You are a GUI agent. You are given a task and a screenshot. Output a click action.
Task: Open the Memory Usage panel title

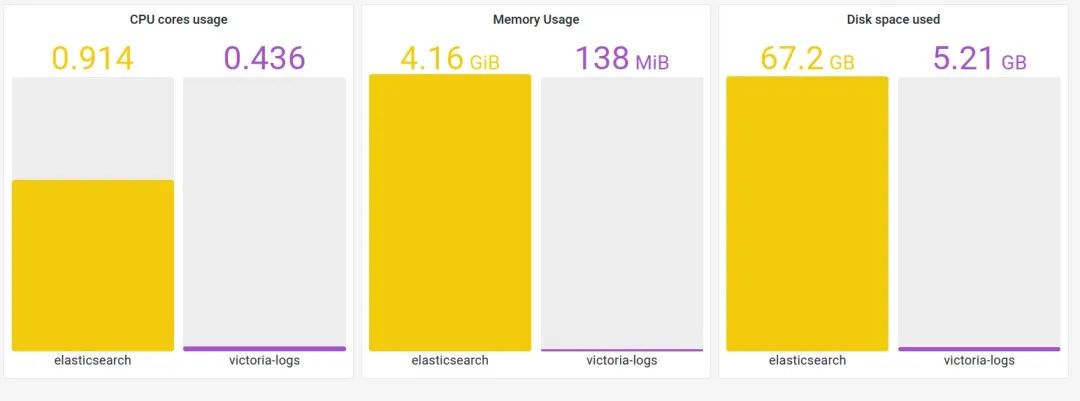point(535,19)
